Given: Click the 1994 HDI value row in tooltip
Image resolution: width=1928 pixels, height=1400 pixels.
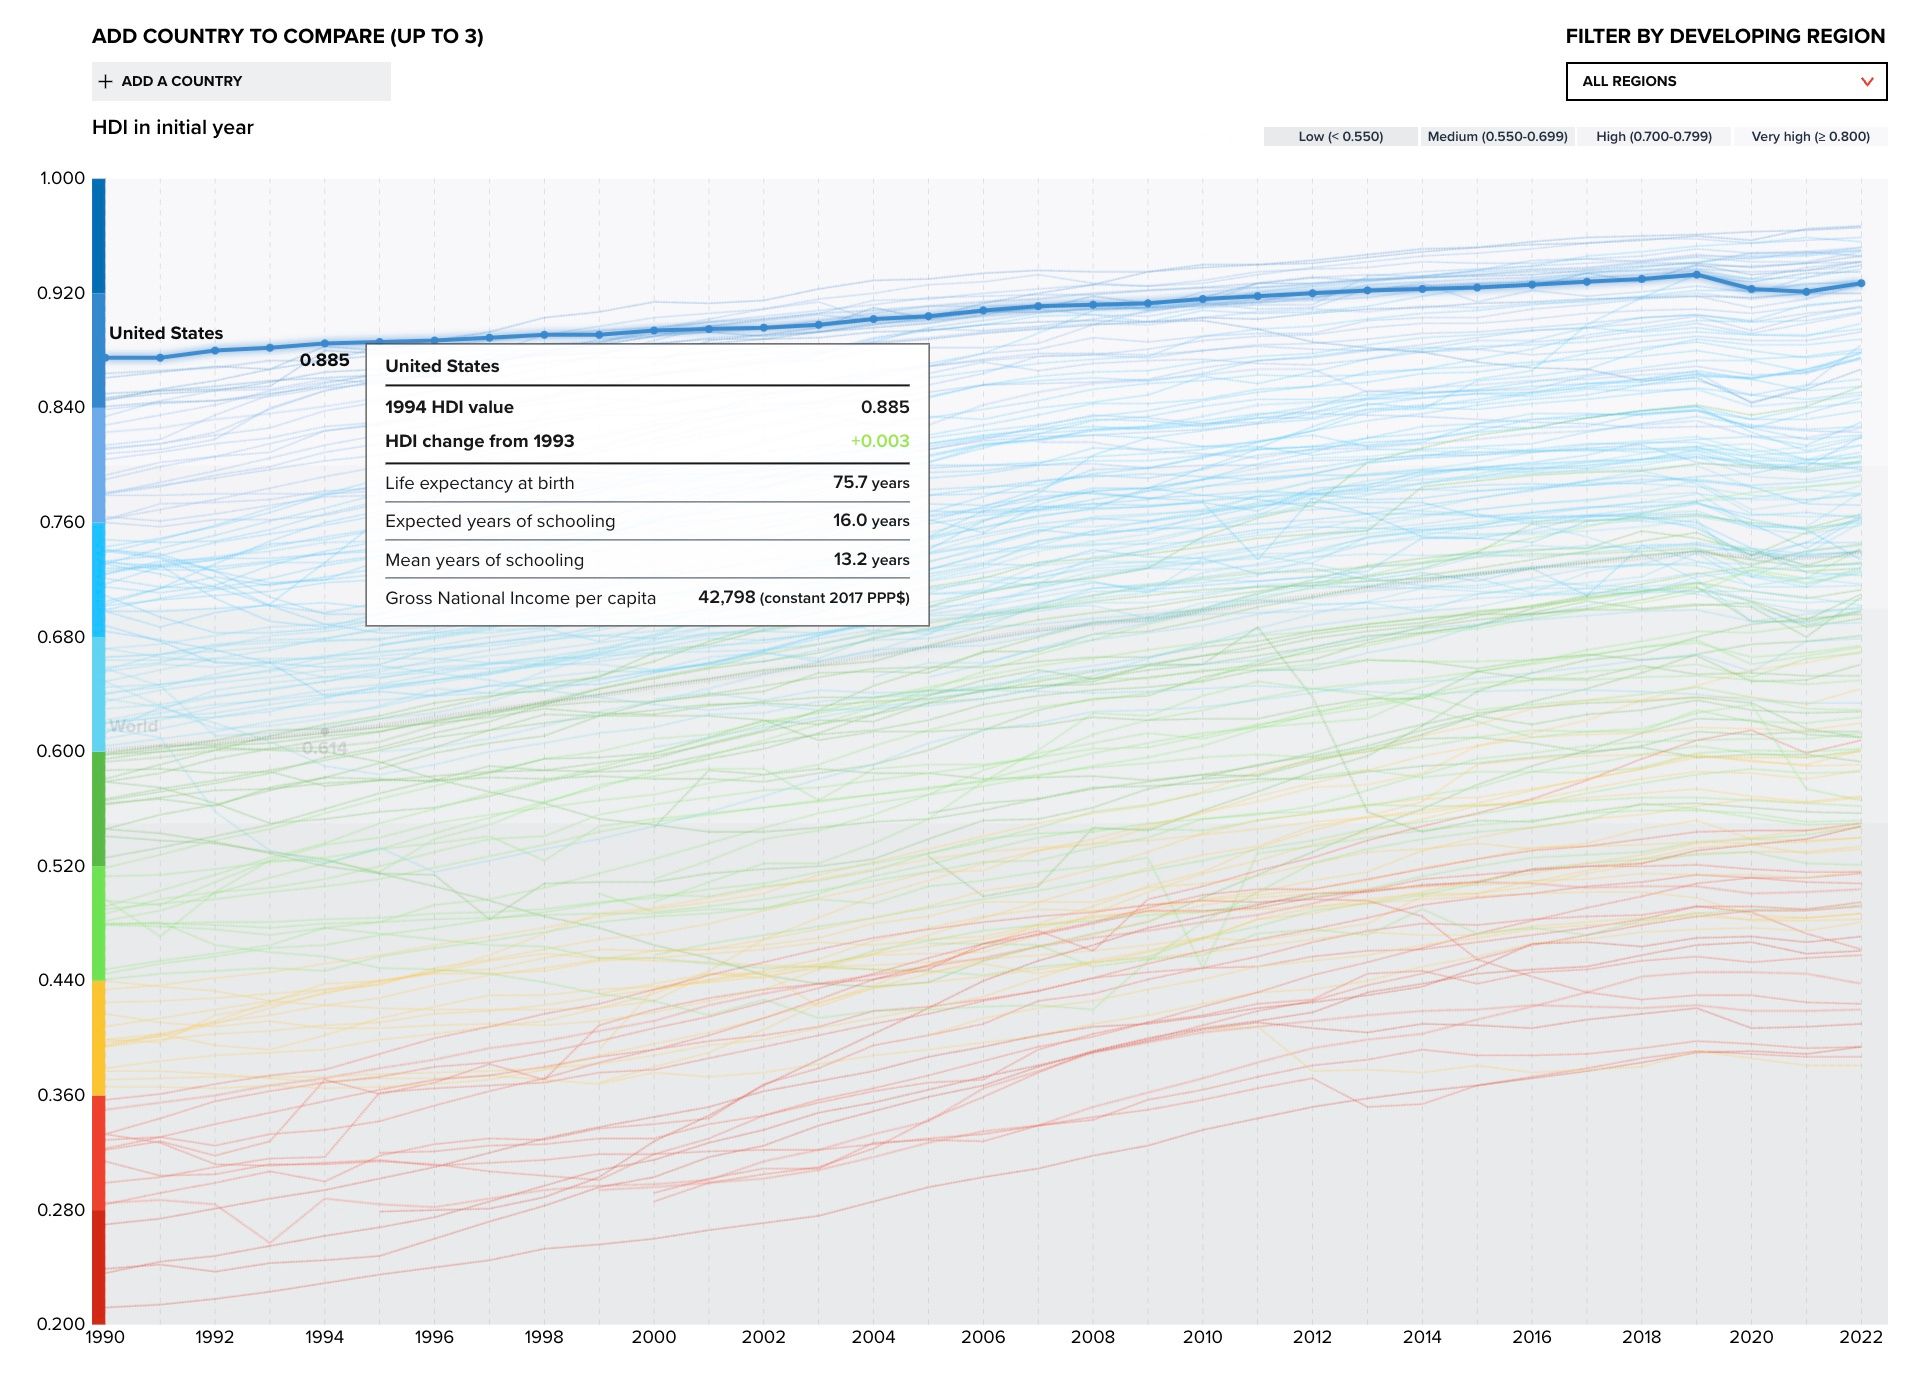Looking at the screenshot, I should [647, 407].
